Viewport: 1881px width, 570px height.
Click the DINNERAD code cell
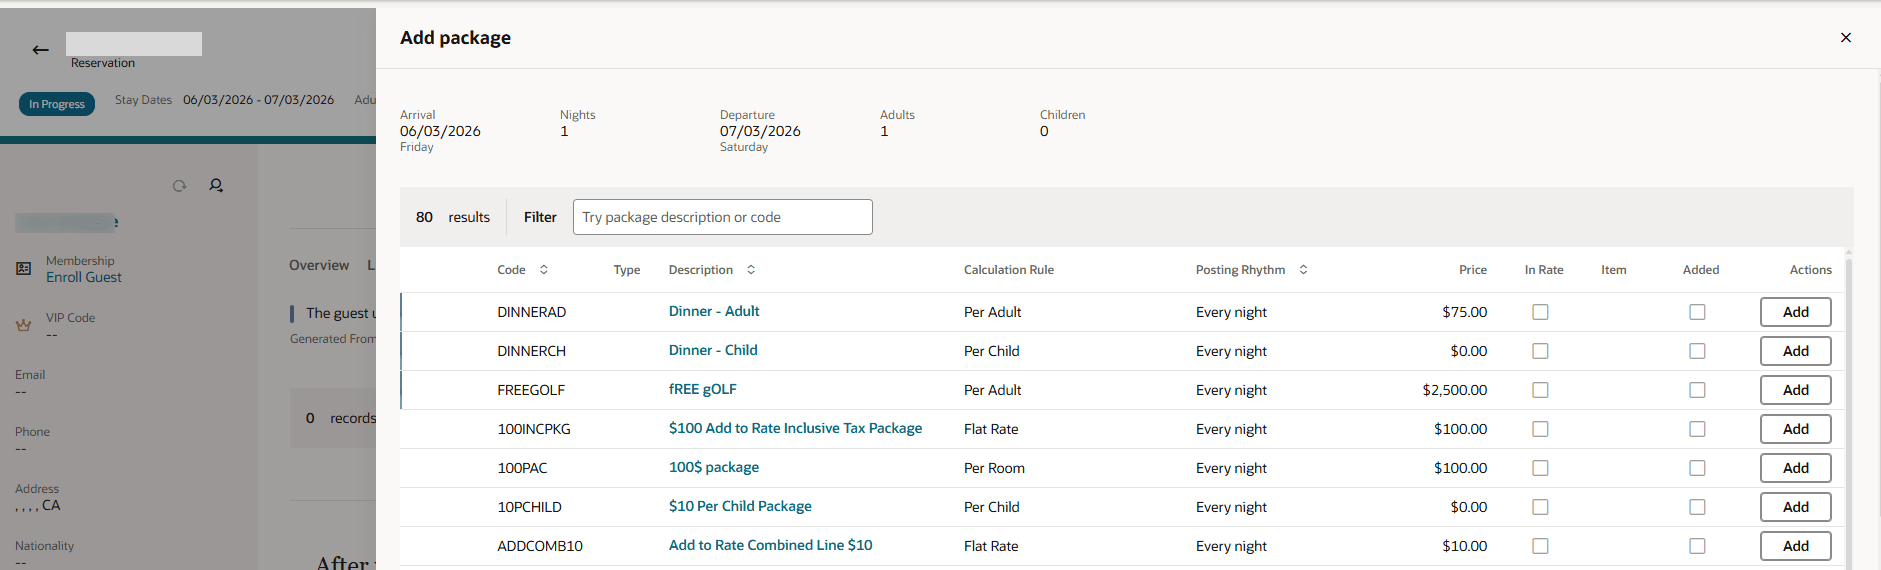531,312
